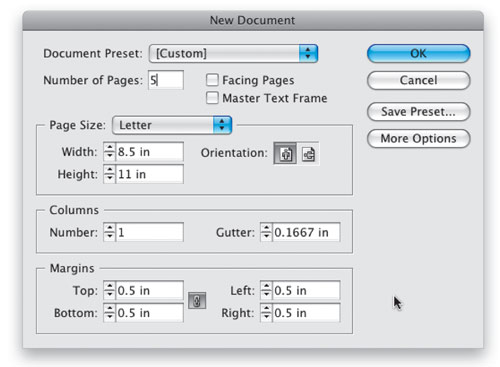
Task: Click the Left margin field
Action: pos(306,290)
